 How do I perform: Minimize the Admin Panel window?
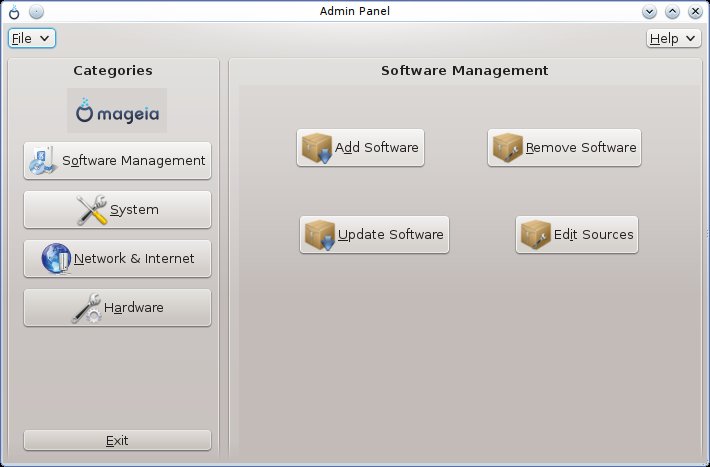649,12
